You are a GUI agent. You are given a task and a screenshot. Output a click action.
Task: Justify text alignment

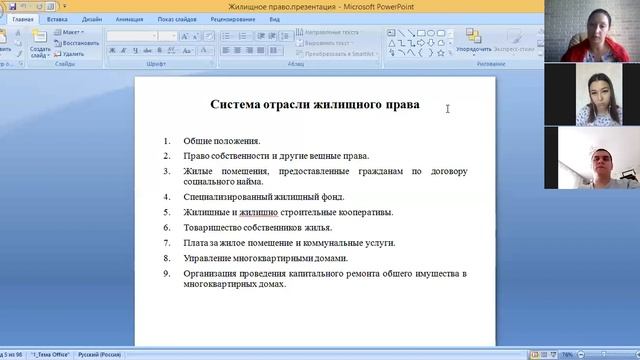tap(261, 51)
